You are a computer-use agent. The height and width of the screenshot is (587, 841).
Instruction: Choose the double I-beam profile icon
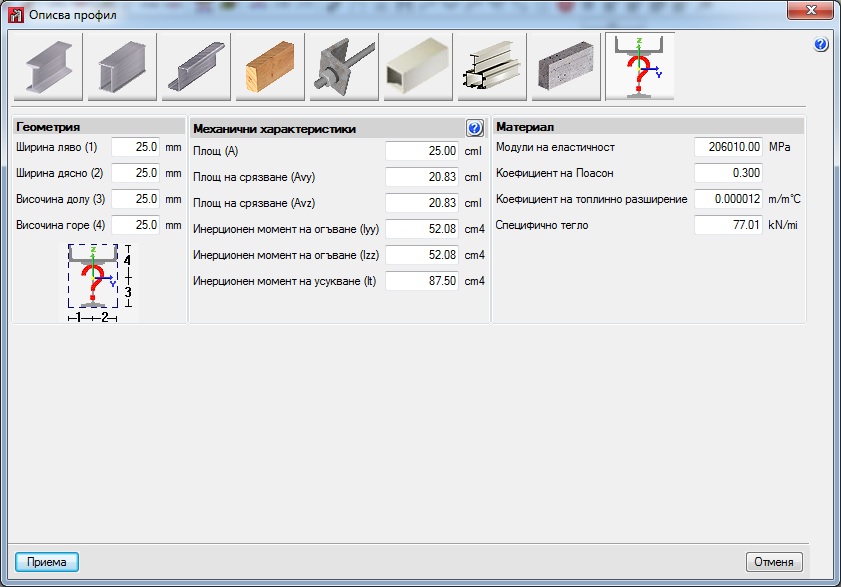pos(122,67)
